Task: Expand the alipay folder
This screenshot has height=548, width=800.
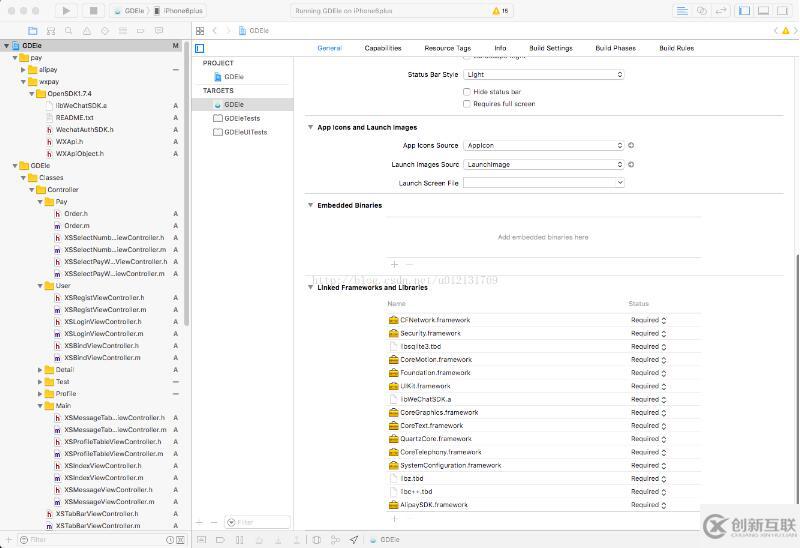Action: coord(23,69)
